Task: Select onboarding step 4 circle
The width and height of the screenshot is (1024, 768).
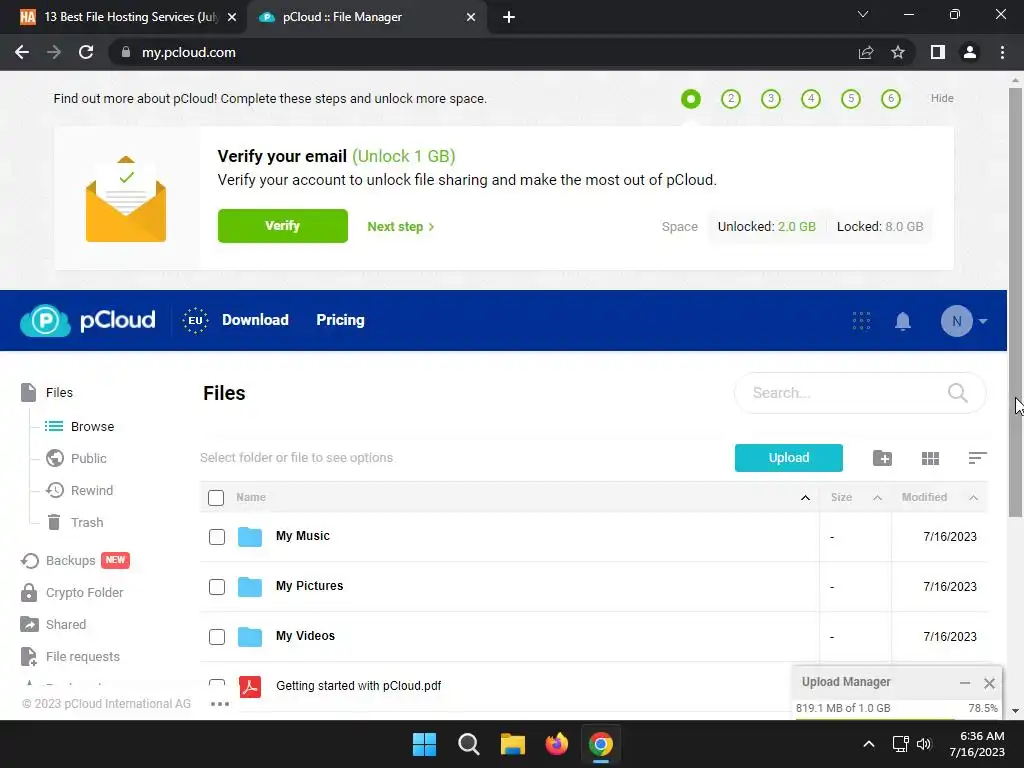Action: tap(810, 99)
